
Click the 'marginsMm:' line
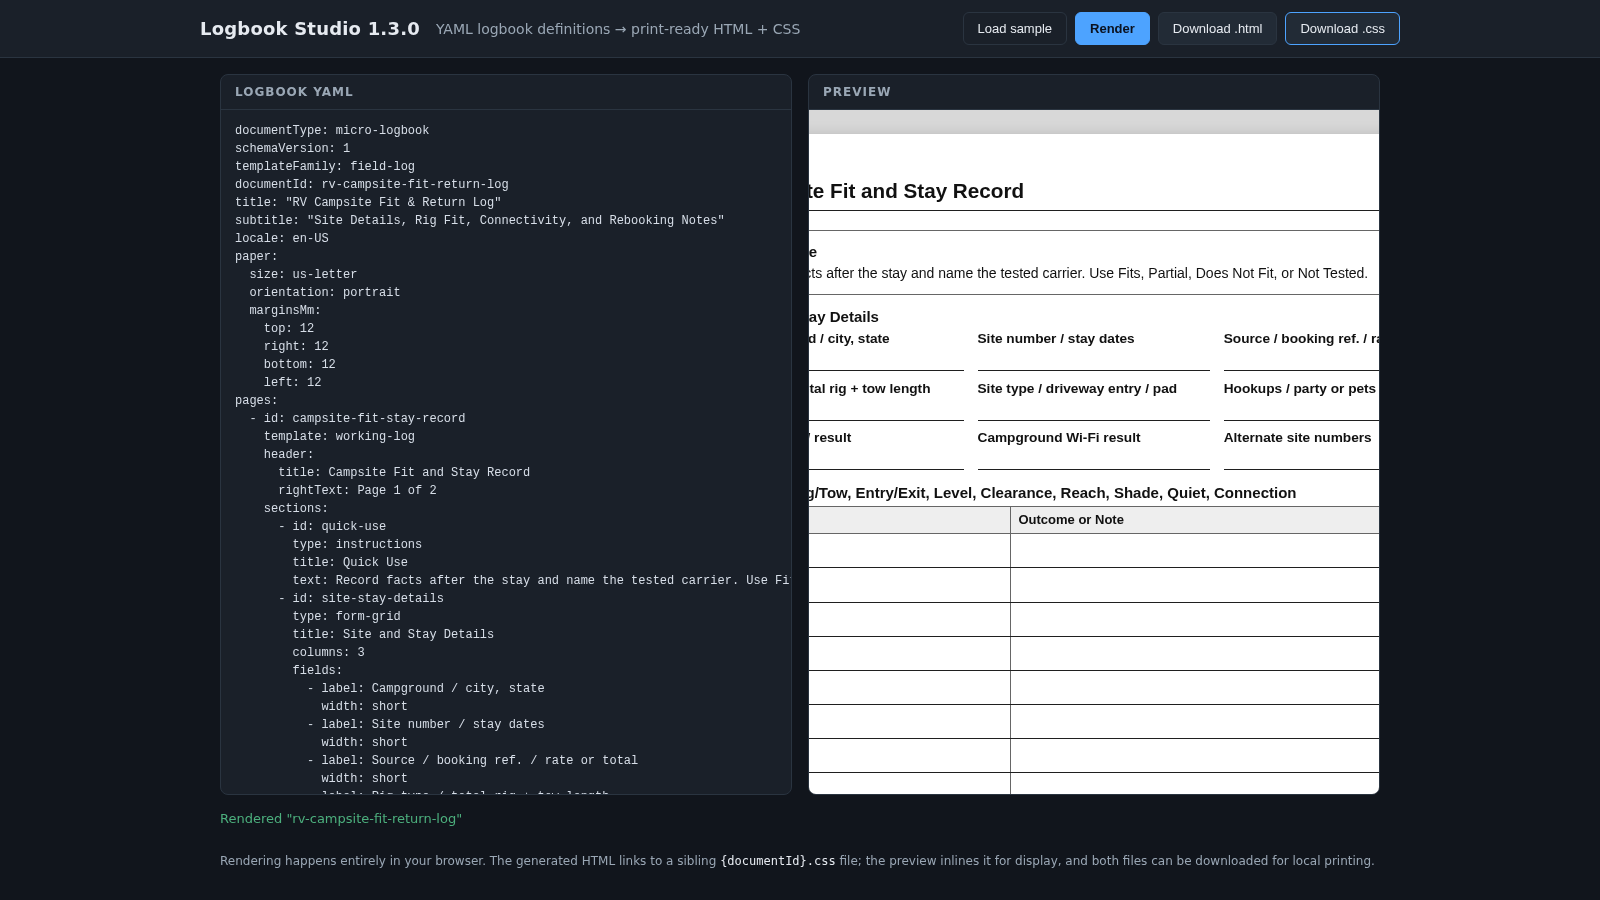[x=285, y=311]
